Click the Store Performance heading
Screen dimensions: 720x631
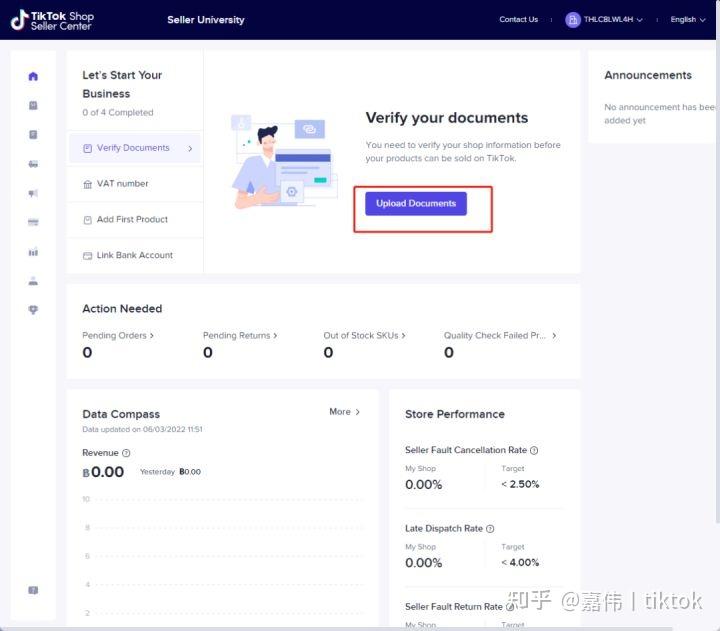(x=455, y=414)
